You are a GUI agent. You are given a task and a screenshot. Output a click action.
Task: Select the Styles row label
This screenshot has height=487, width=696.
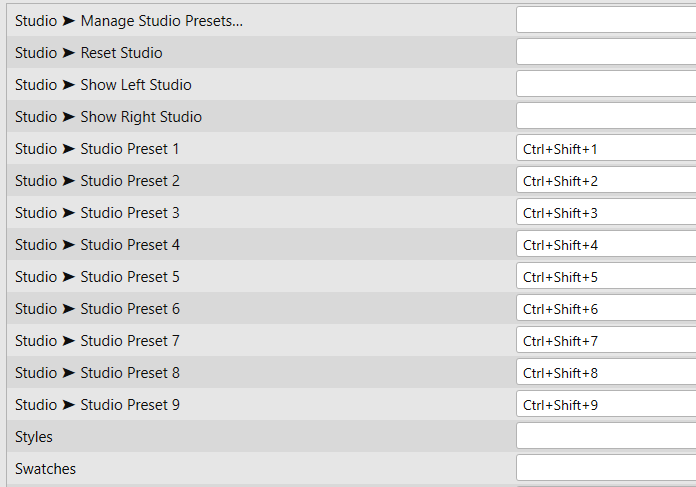(34, 437)
